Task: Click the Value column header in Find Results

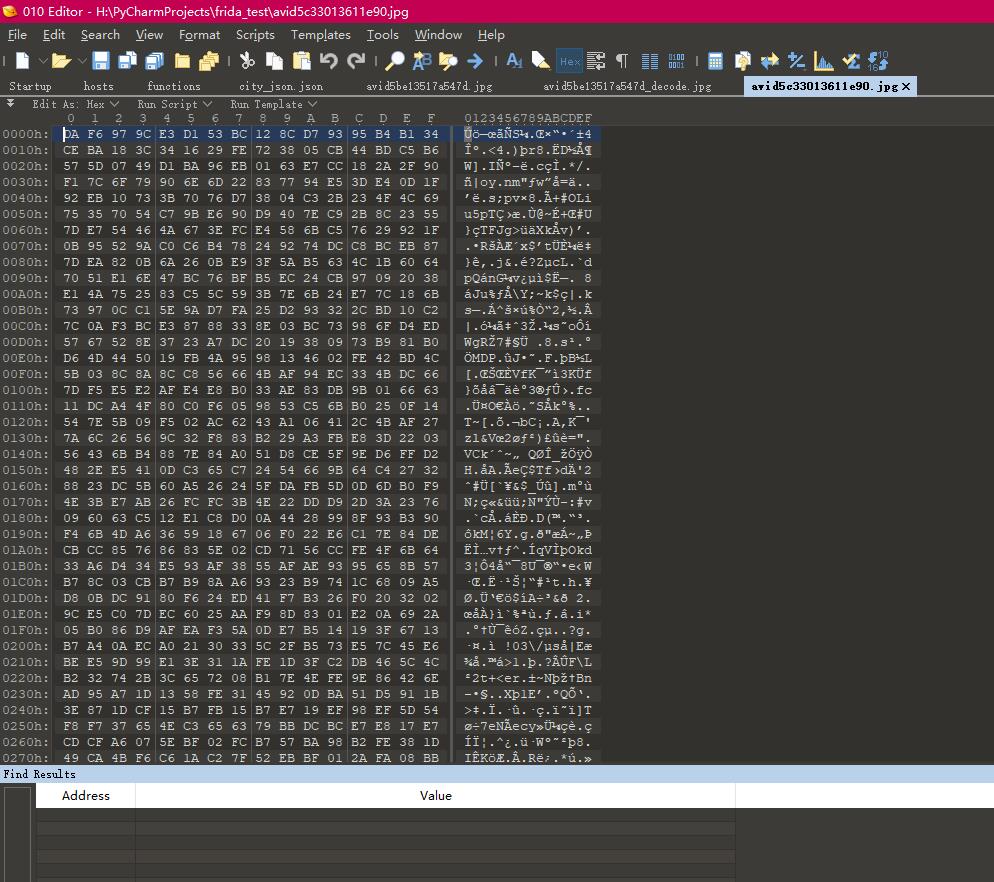Action: 436,795
